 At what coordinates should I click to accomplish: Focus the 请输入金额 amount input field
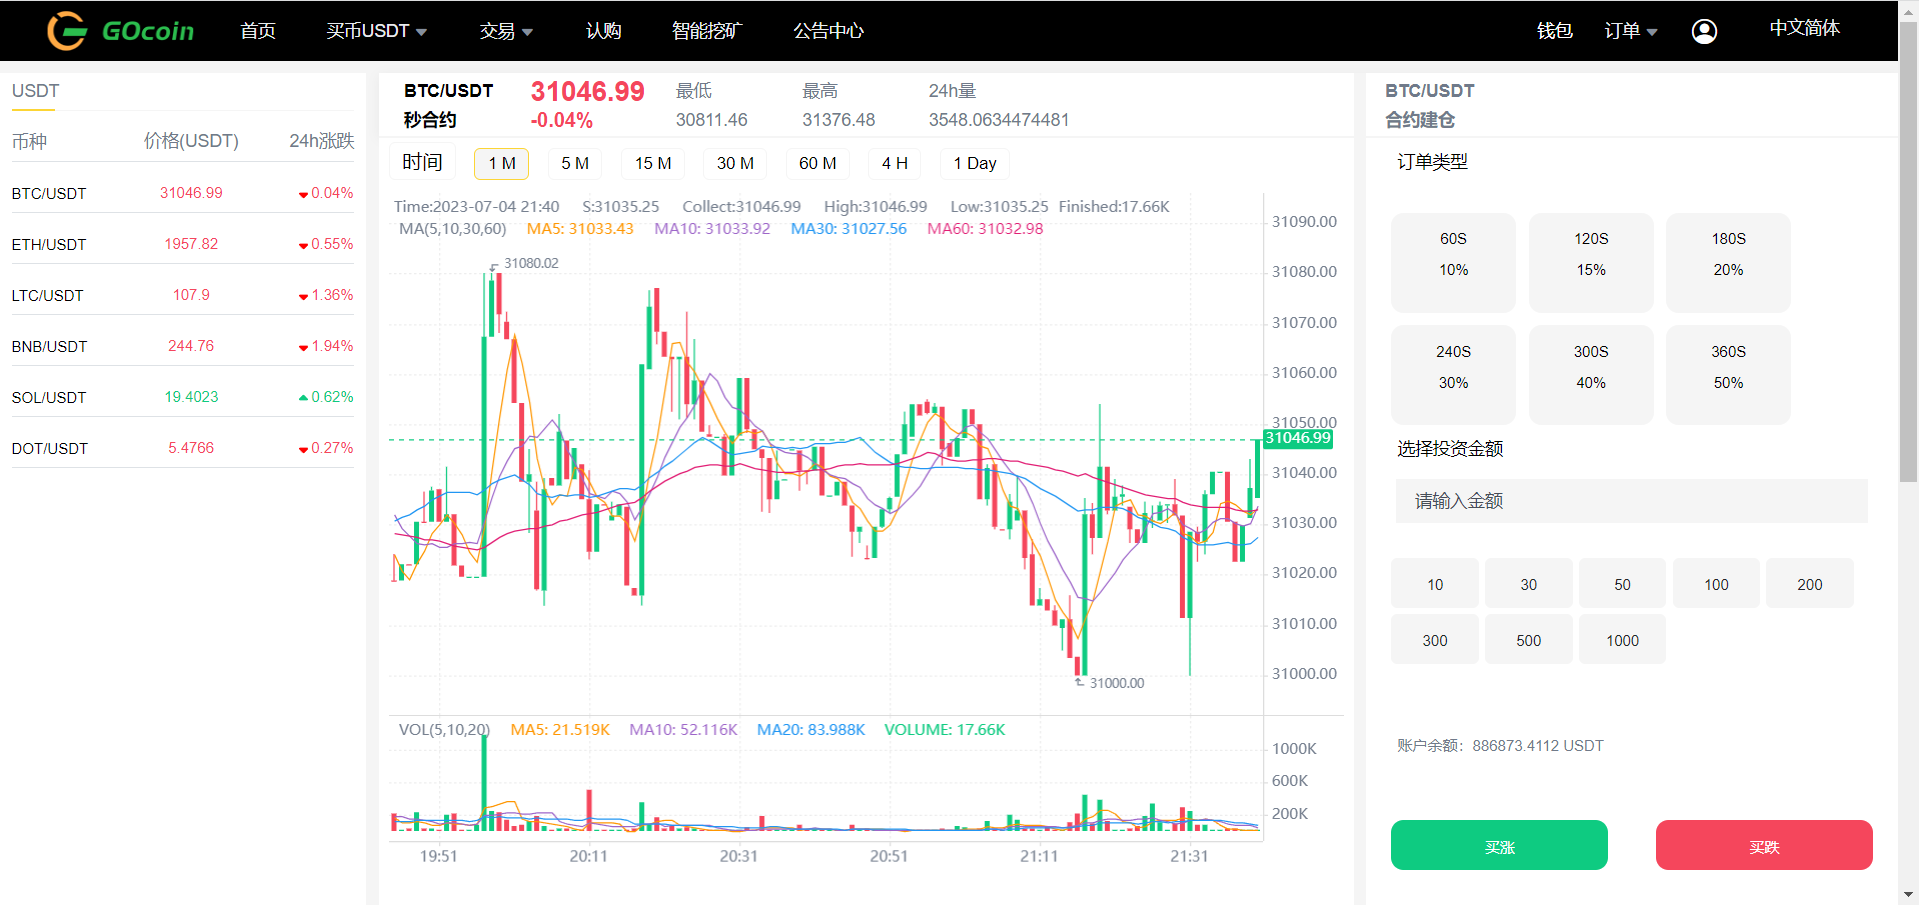point(1631,501)
